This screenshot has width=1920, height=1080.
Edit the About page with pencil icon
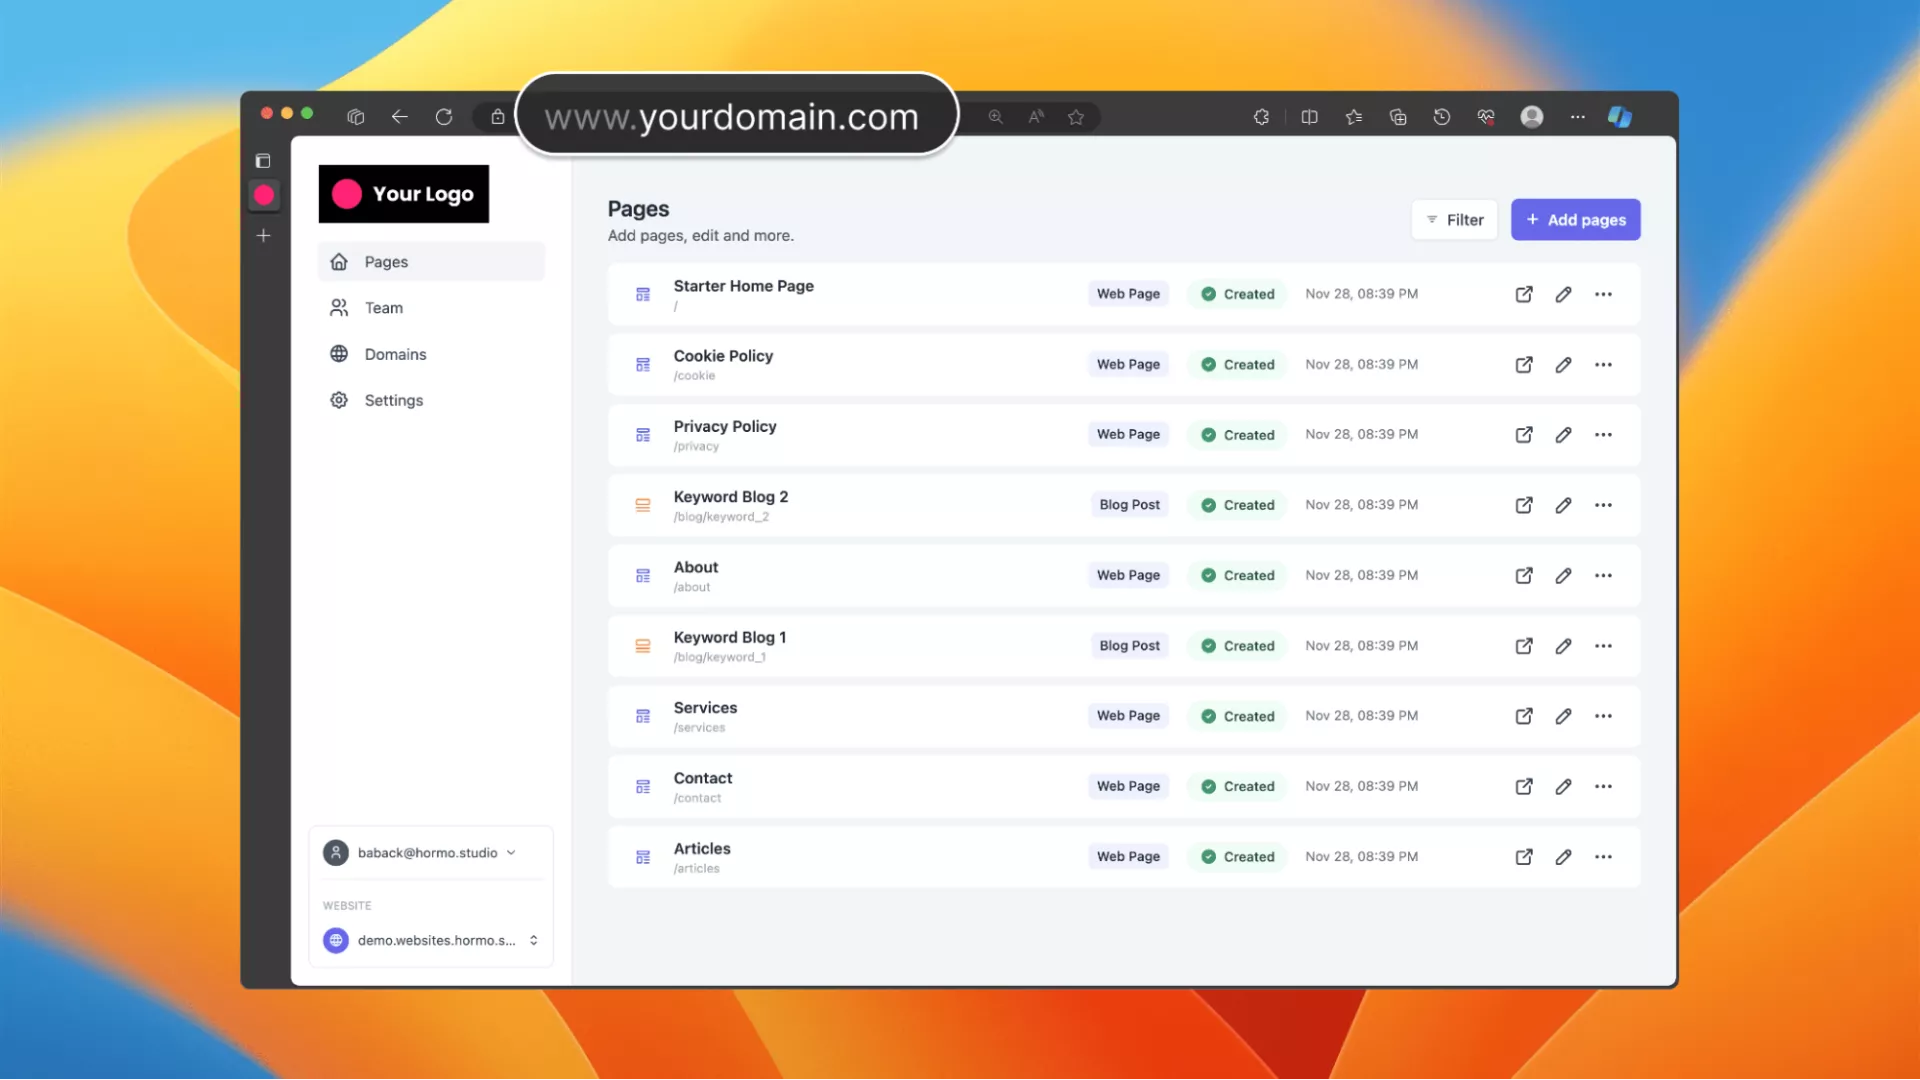click(1563, 576)
